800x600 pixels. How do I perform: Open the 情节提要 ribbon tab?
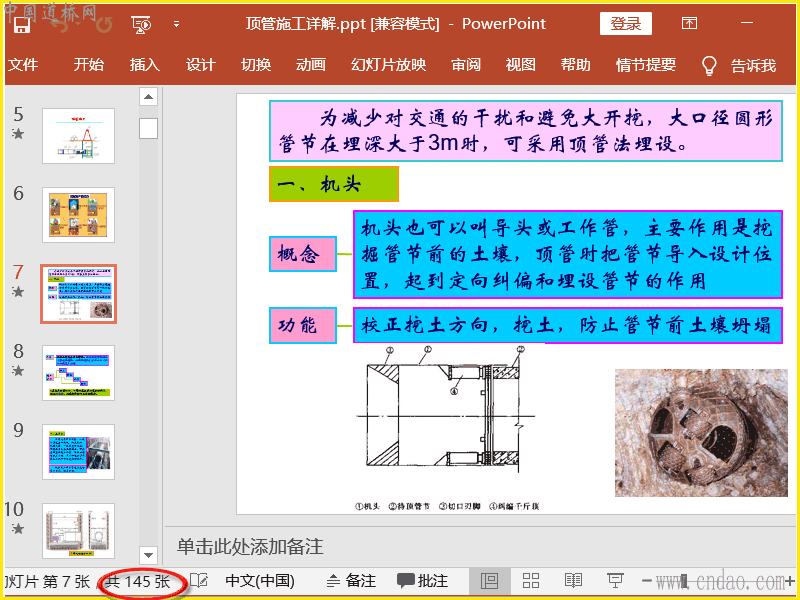(646, 65)
